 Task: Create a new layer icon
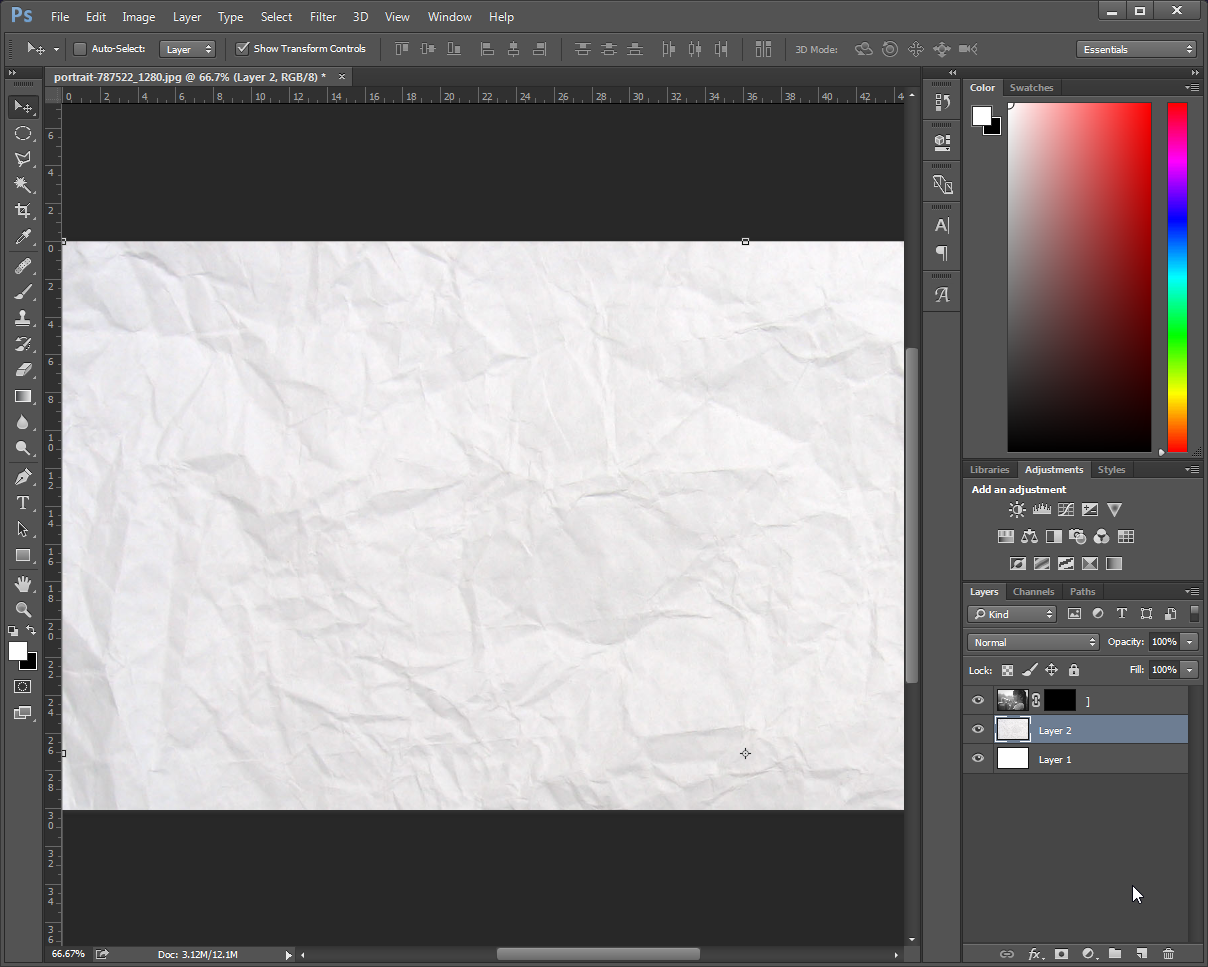(1141, 954)
